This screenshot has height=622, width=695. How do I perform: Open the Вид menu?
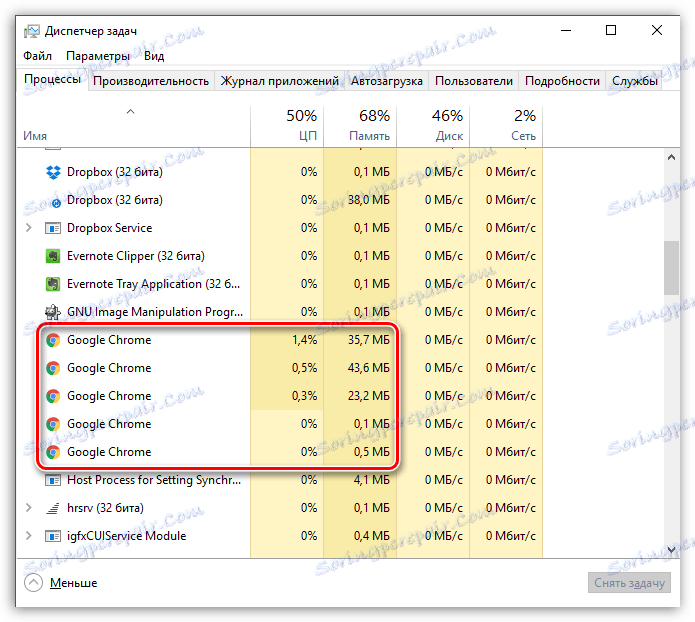(x=154, y=56)
